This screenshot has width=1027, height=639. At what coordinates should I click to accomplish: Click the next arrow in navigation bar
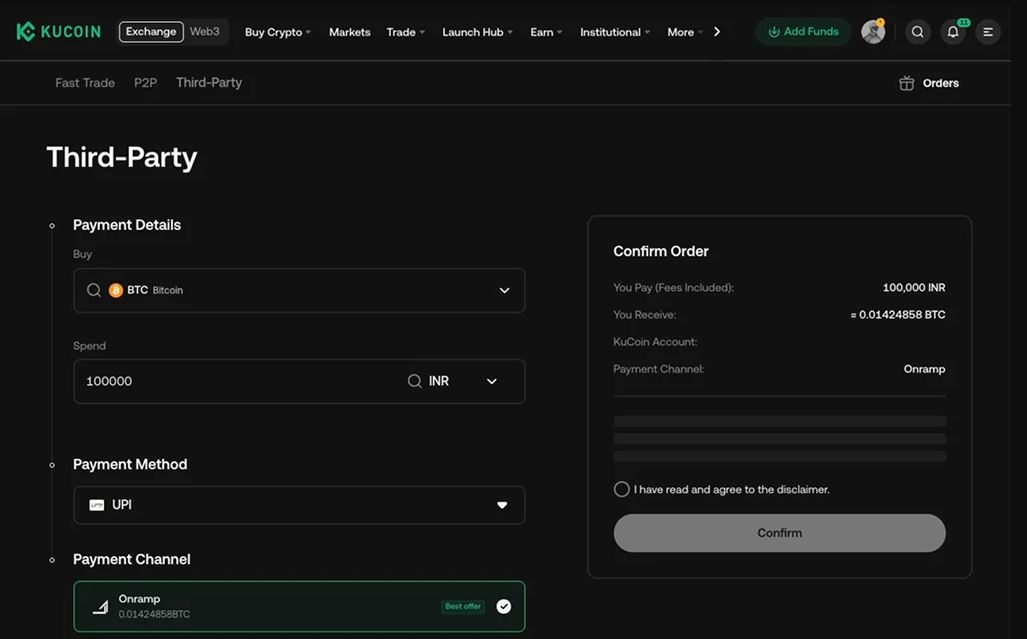point(717,31)
